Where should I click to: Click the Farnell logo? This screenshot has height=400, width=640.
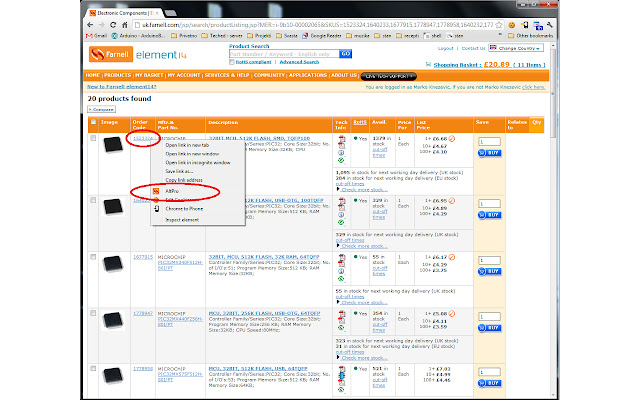111,54
